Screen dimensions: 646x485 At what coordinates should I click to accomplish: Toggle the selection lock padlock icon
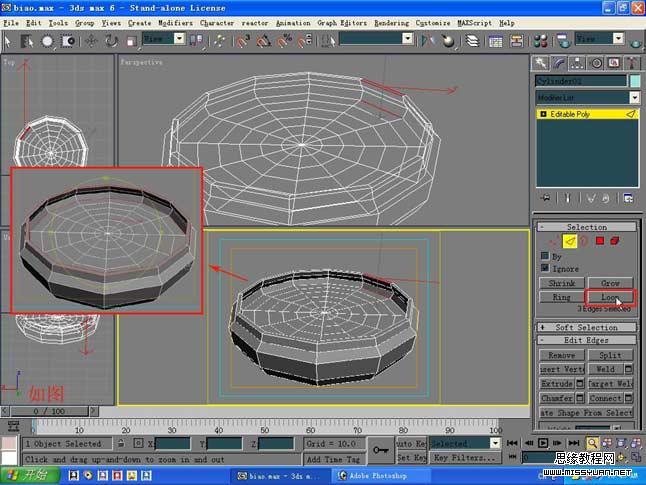click(x=121, y=443)
